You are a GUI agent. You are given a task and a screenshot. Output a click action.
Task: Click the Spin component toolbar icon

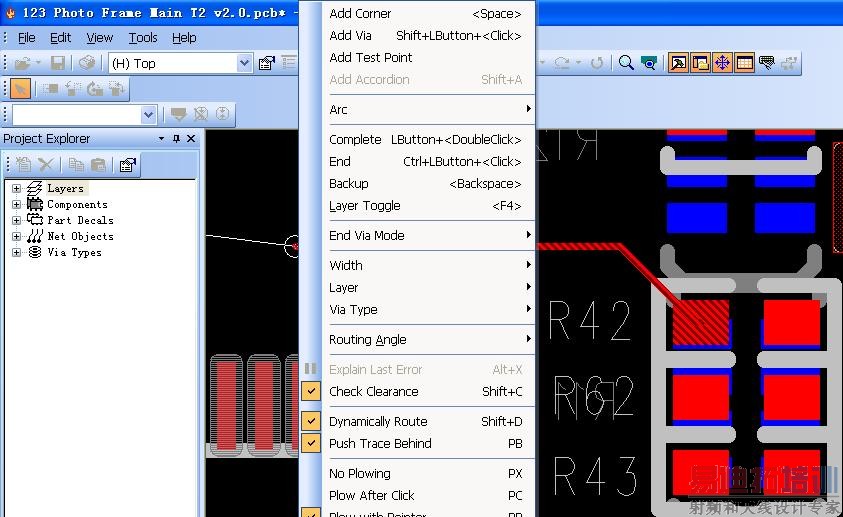[x=95, y=89]
